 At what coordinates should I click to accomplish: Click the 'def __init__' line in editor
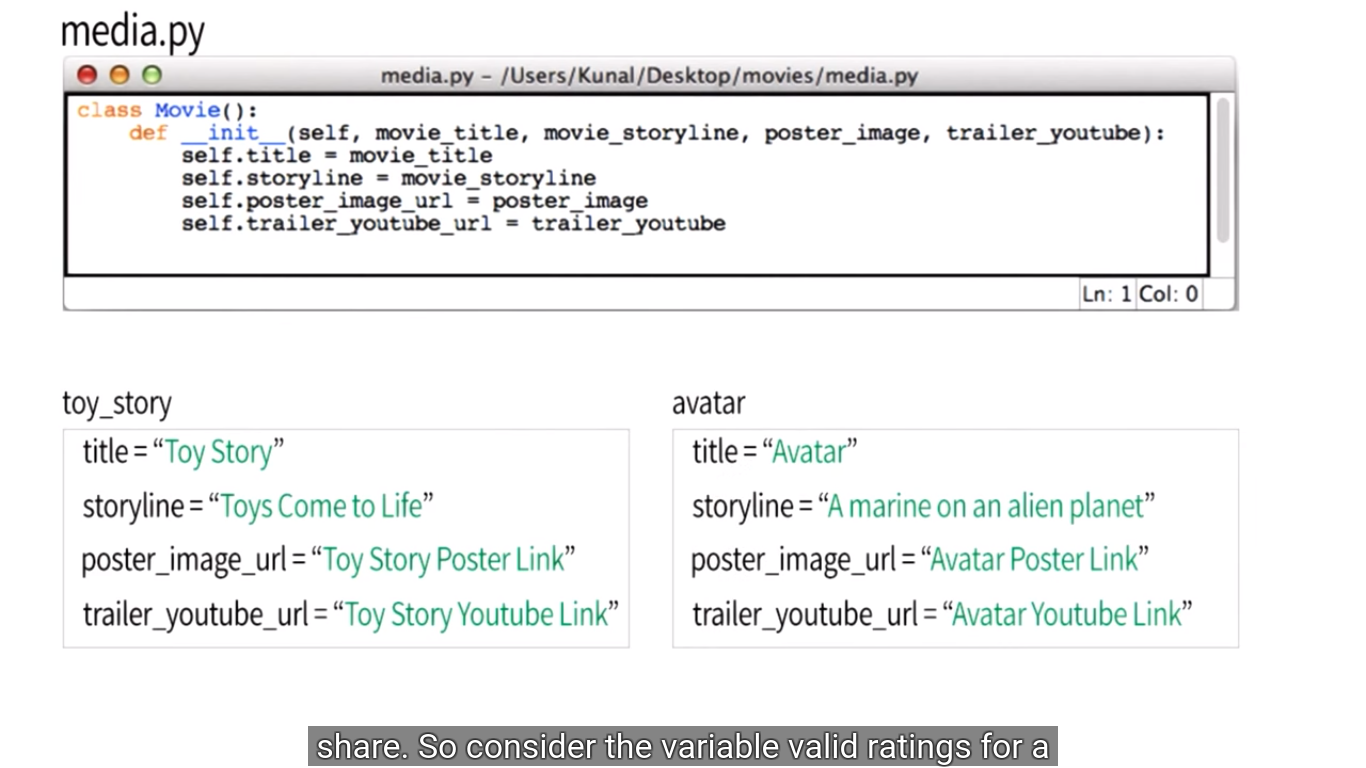[647, 133]
